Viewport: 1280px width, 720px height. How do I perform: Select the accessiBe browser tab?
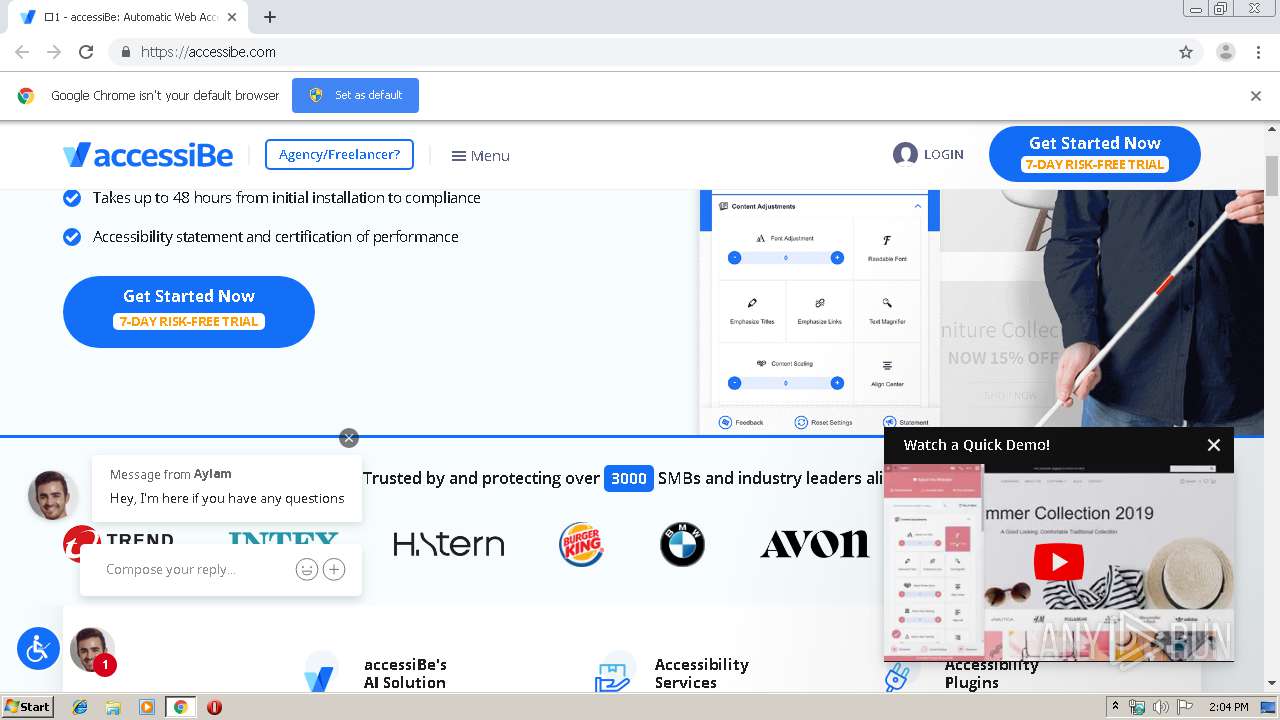[127, 17]
